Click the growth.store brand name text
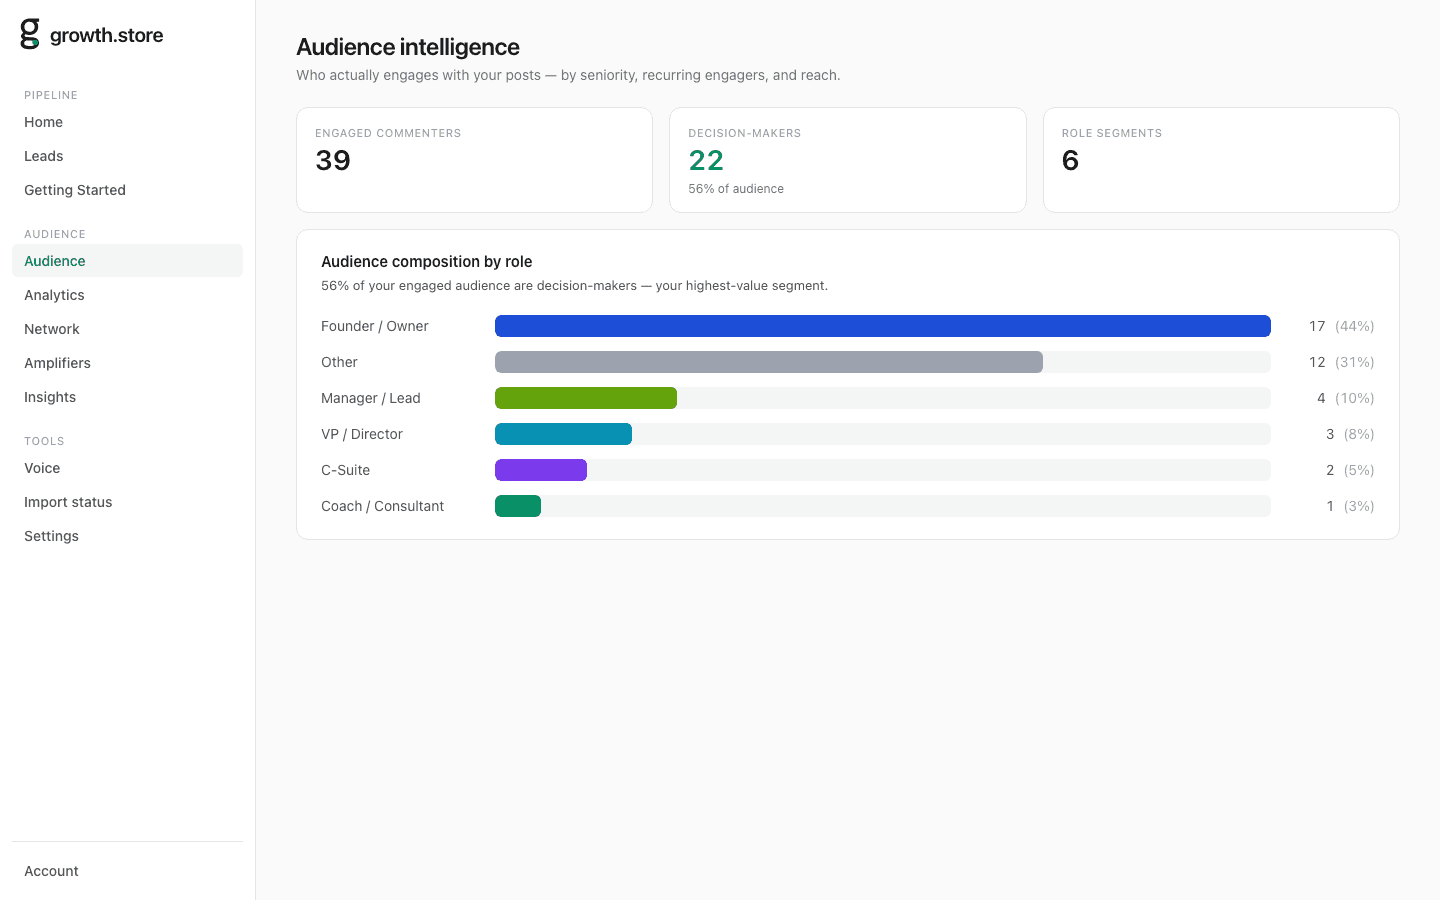This screenshot has width=1440, height=900. [x=107, y=36]
